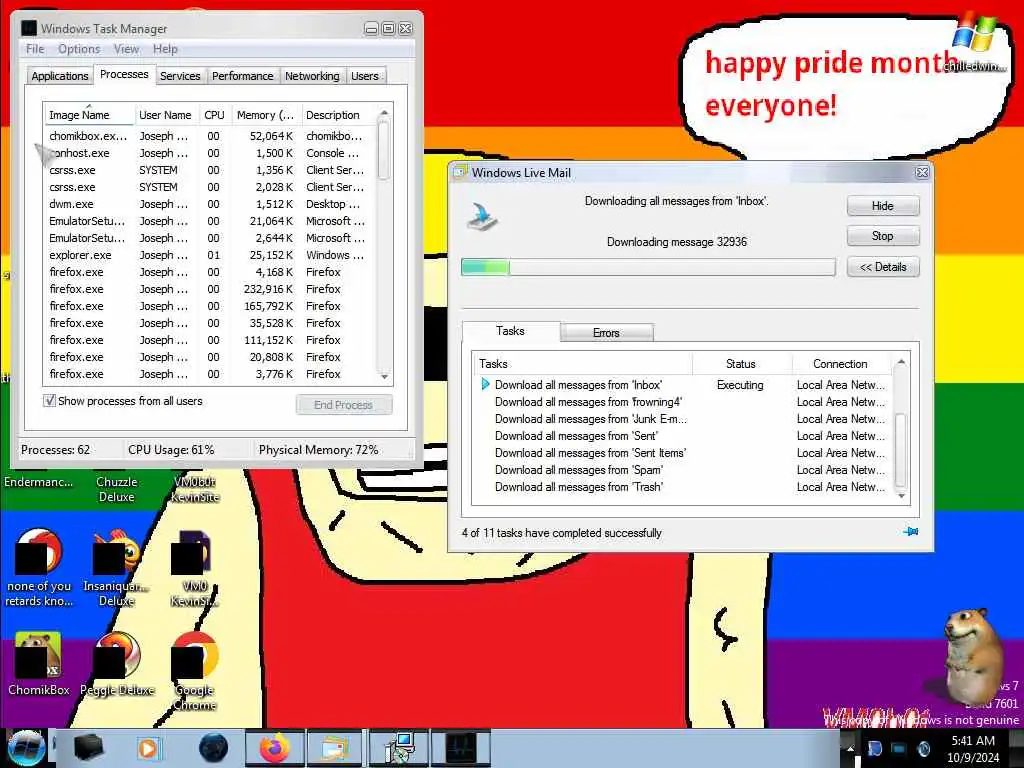Sort processes by User Name column
This screenshot has height=768, width=1024.
tap(165, 115)
